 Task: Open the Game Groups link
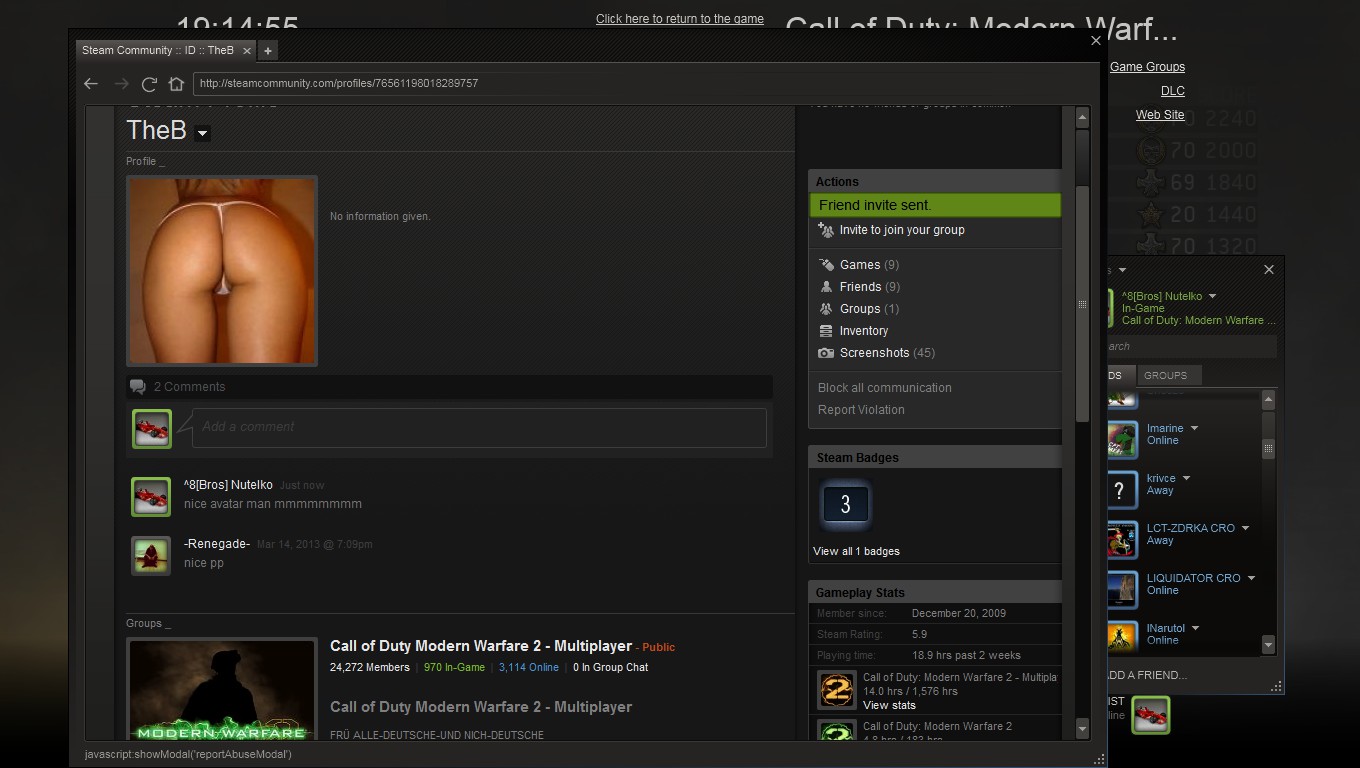tap(1147, 67)
